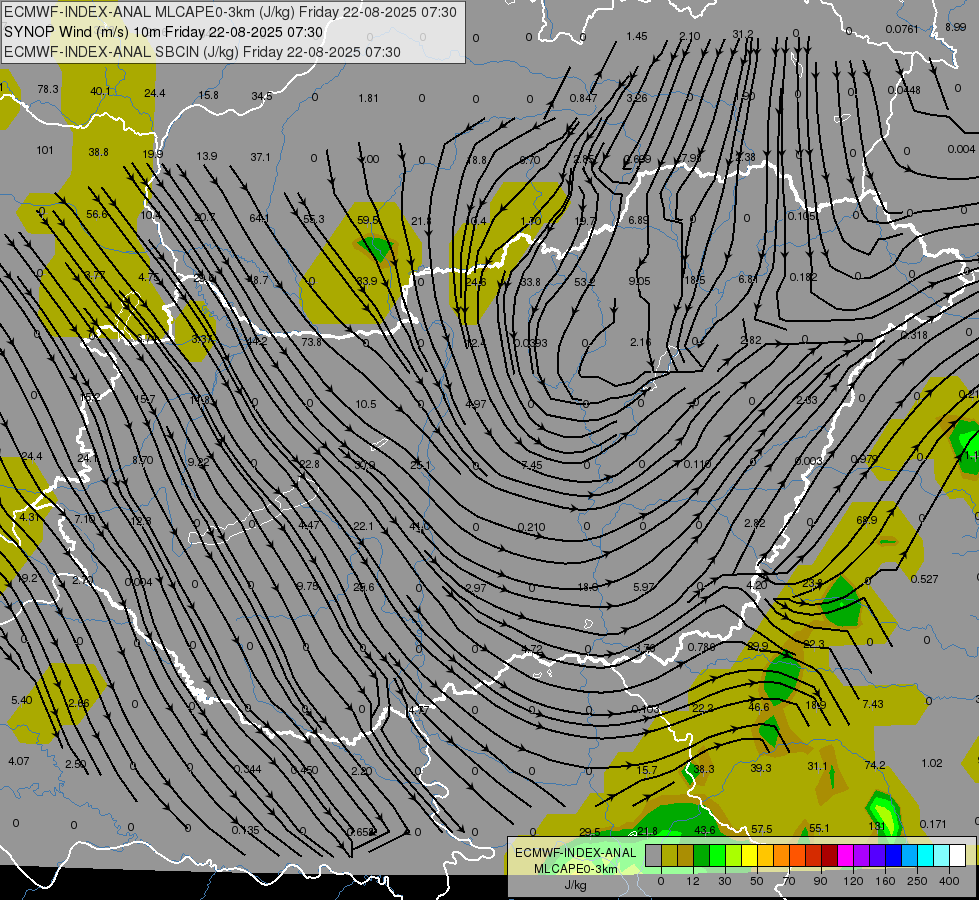The height and width of the screenshot is (900, 979).
Task: Click the legend tick label '250'
Action: (917, 881)
